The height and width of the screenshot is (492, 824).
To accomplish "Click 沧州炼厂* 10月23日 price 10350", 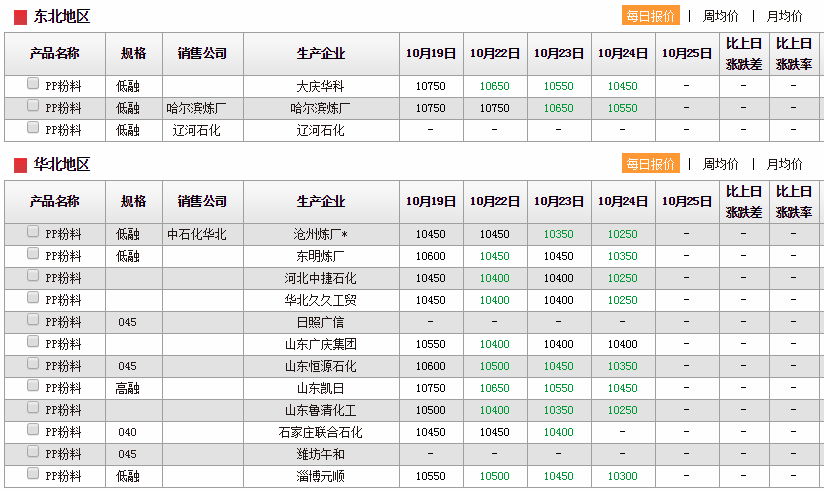I will [x=559, y=234].
